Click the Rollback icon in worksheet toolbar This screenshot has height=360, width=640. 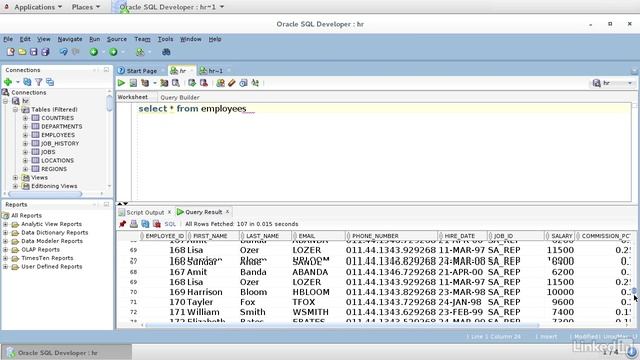tap(203, 83)
